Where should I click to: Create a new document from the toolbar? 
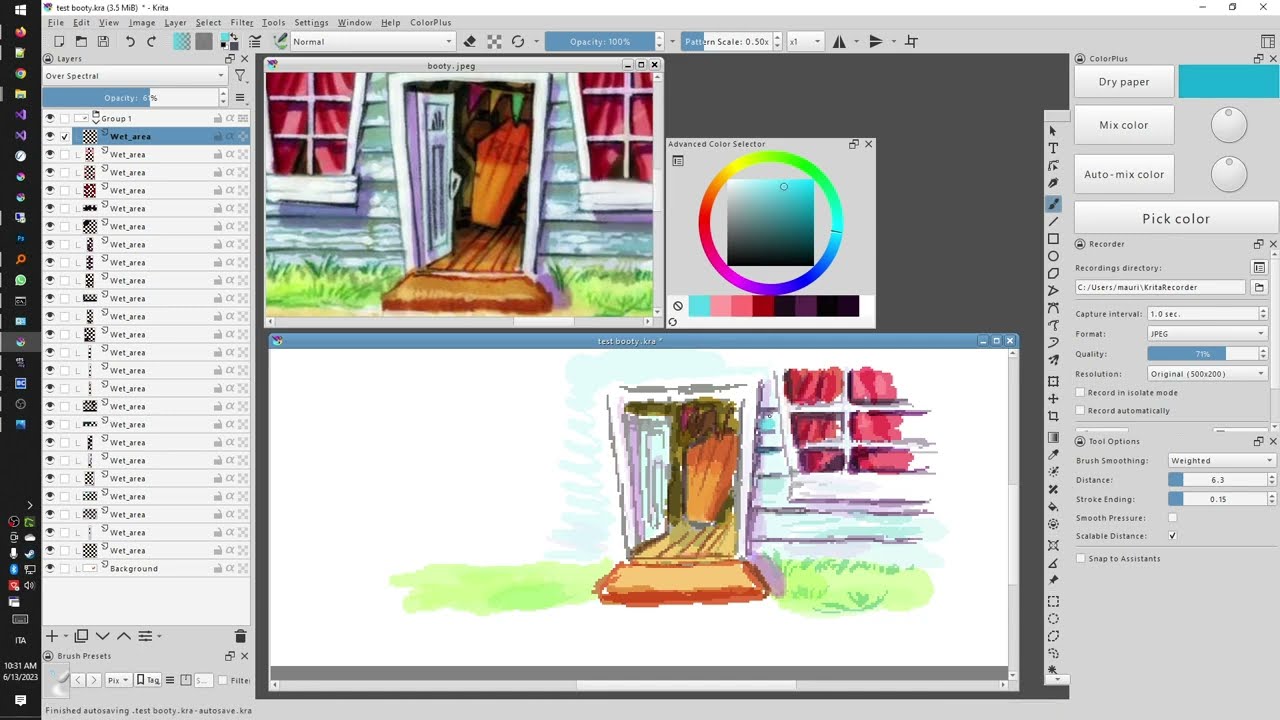(59, 41)
